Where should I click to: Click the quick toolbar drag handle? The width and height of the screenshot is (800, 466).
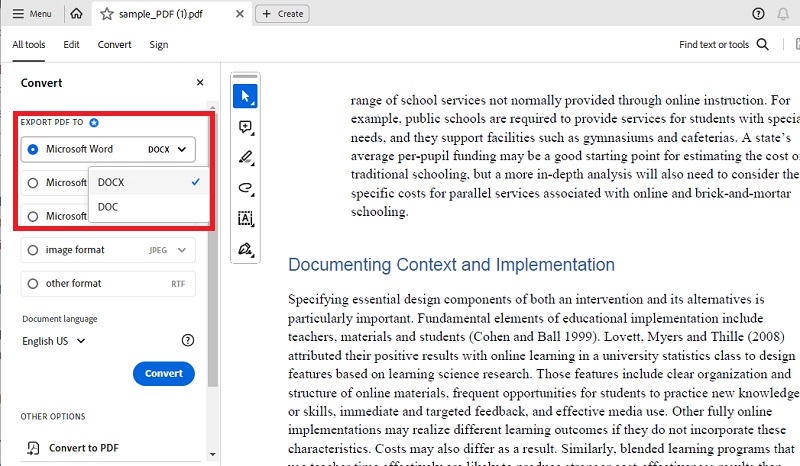[x=245, y=76]
